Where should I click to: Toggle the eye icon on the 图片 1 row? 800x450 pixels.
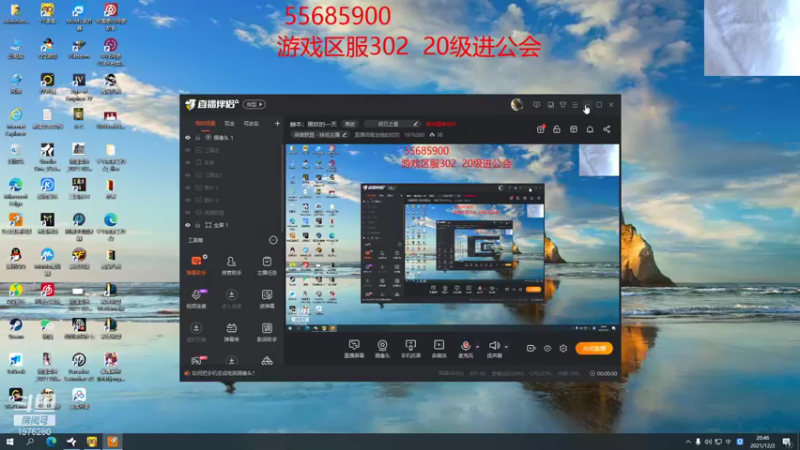click(188, 188)
